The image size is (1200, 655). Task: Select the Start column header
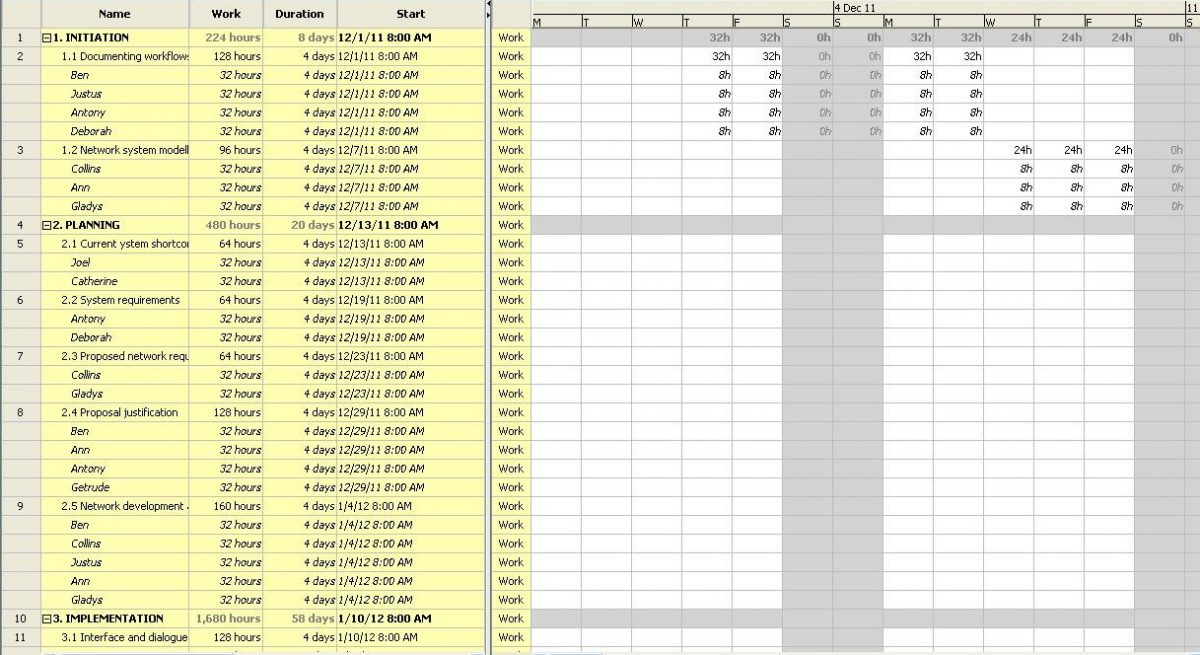point(410,14)
